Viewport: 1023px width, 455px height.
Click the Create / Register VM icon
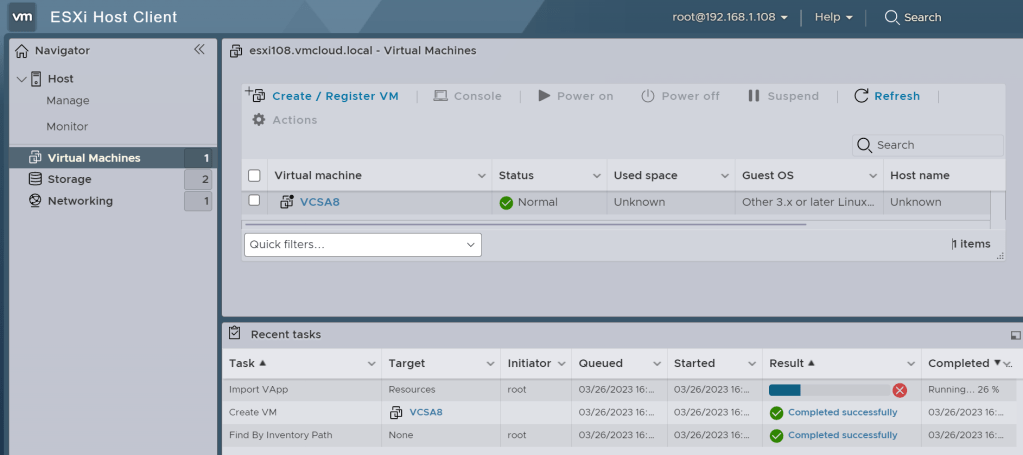255,96
